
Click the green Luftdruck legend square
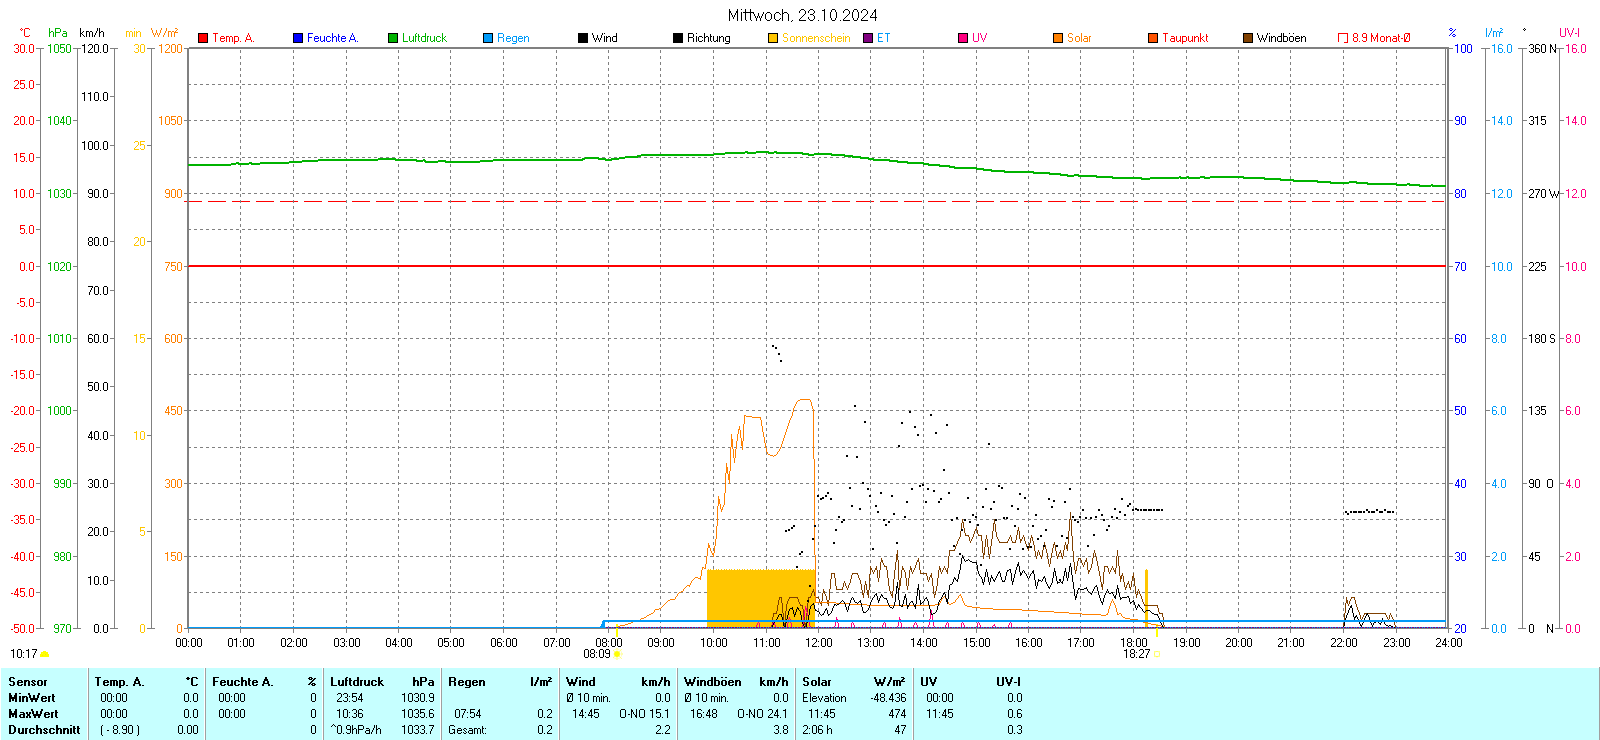393,38
